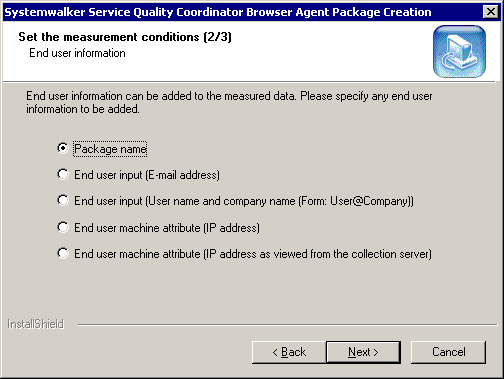The image size is (504, 379).
Task: Click the E-mail address option label text
Action: (147, 175)
